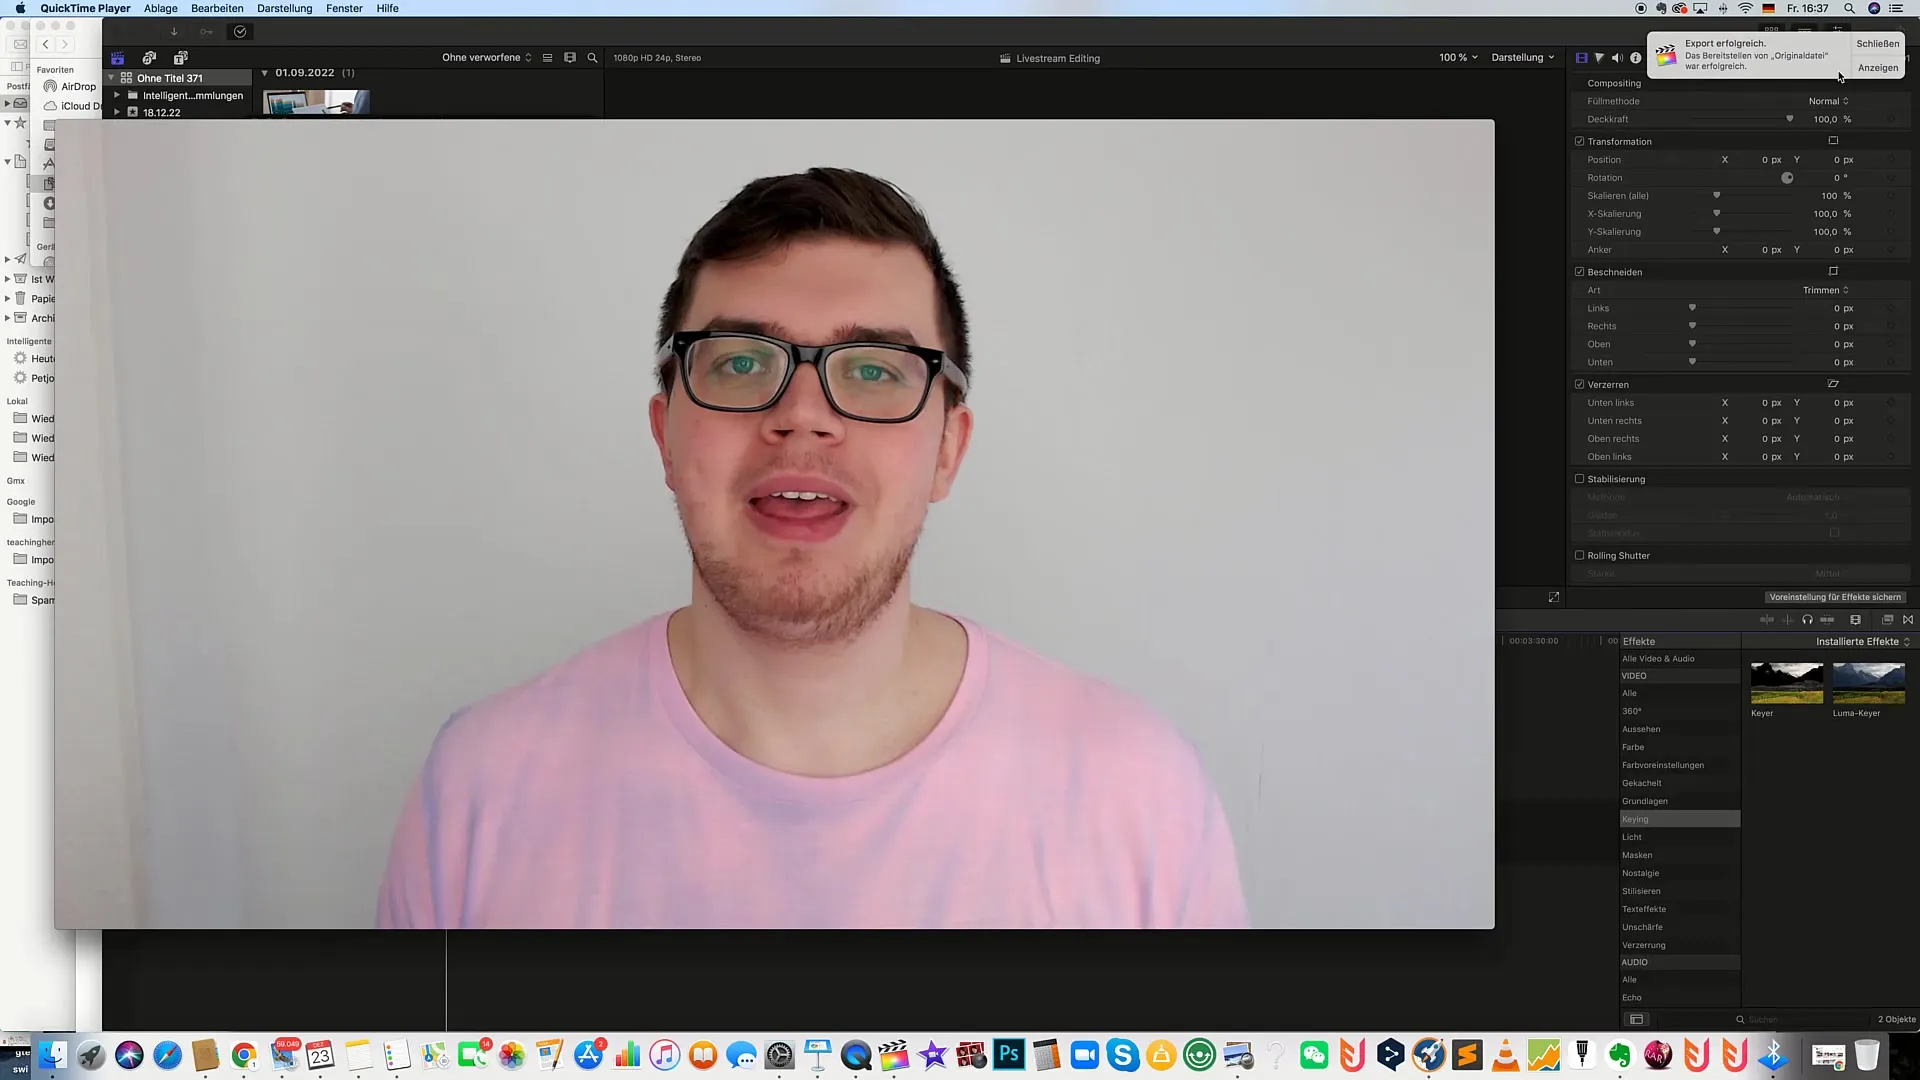Toggle the Transformation checkbox
The width and height of the screenshot is (1920, 1080).
tap(1580, 141)
